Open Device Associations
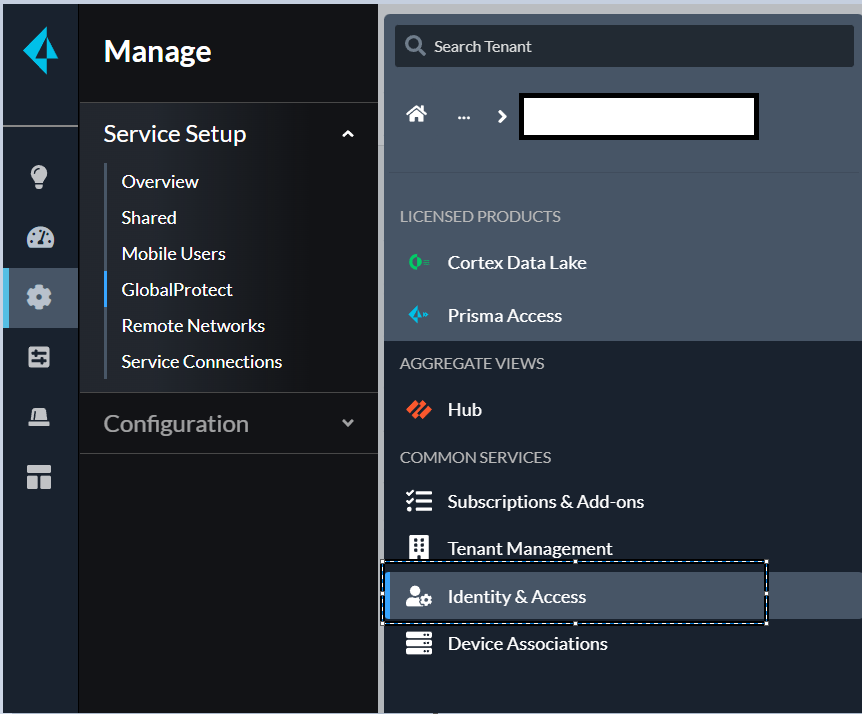 click(527, 644)
